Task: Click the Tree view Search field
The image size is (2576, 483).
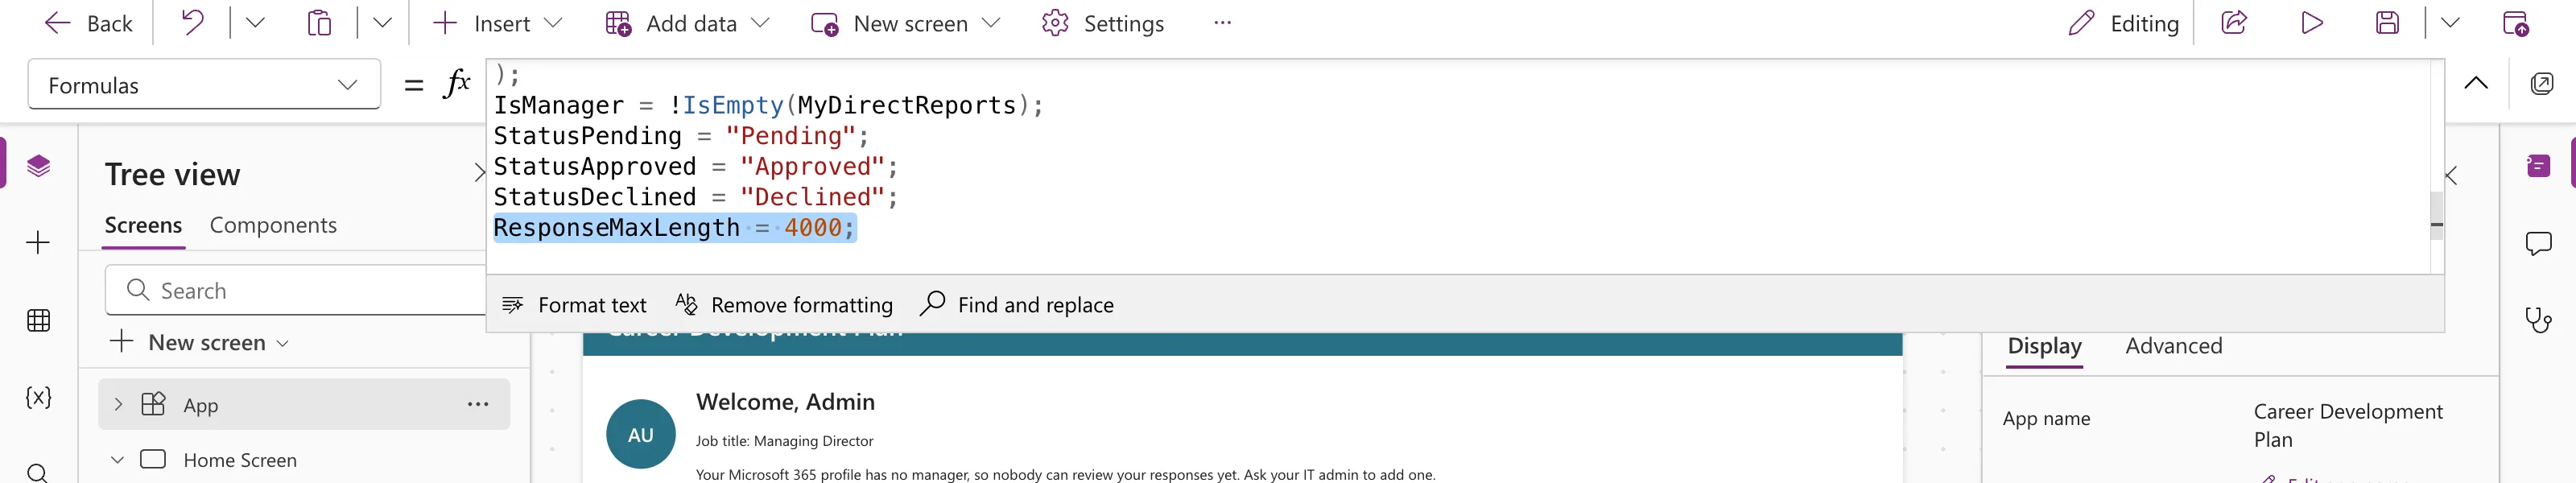Action: point(296,290)
